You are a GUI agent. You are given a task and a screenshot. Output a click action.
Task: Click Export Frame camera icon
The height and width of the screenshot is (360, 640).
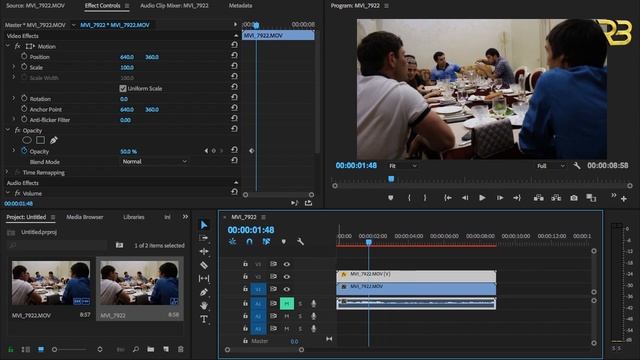[574, 198]
